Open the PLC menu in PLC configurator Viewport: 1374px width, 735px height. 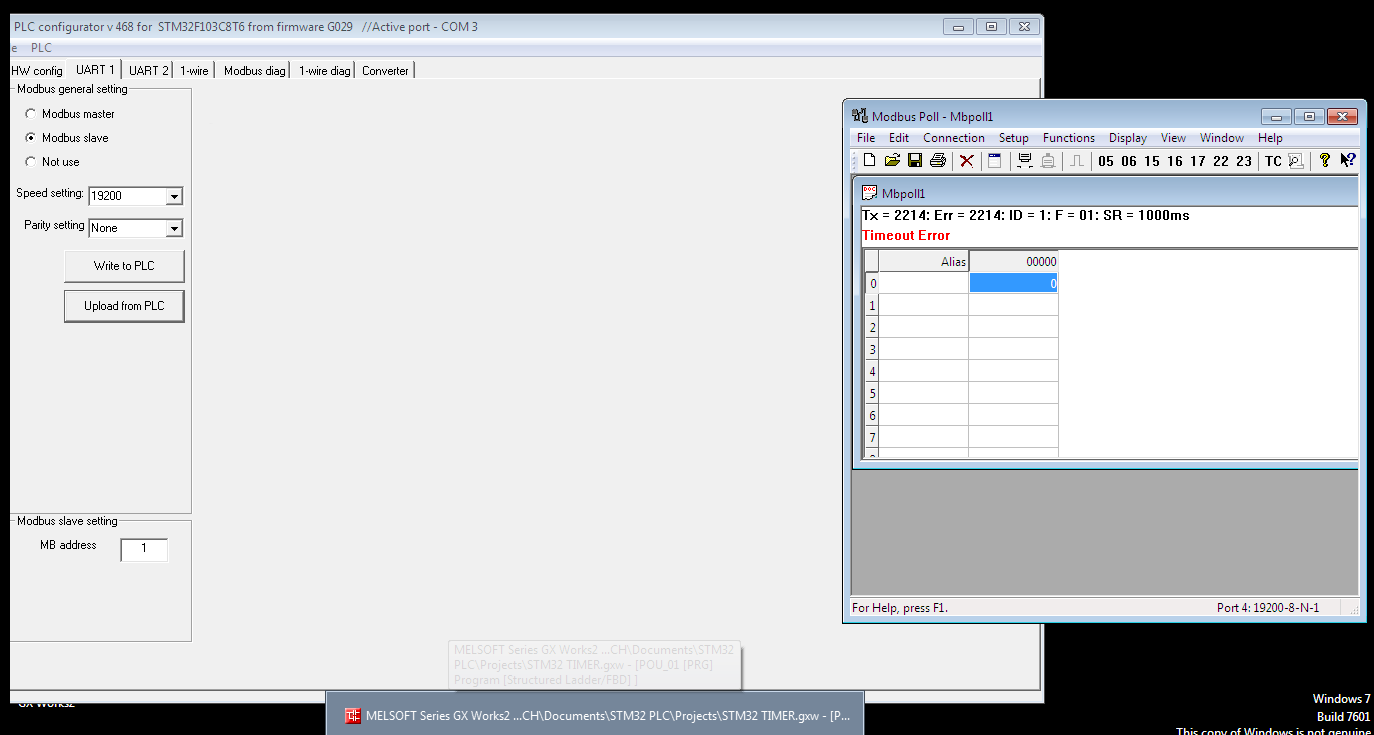pyautogui.click(x=41, y=48)
